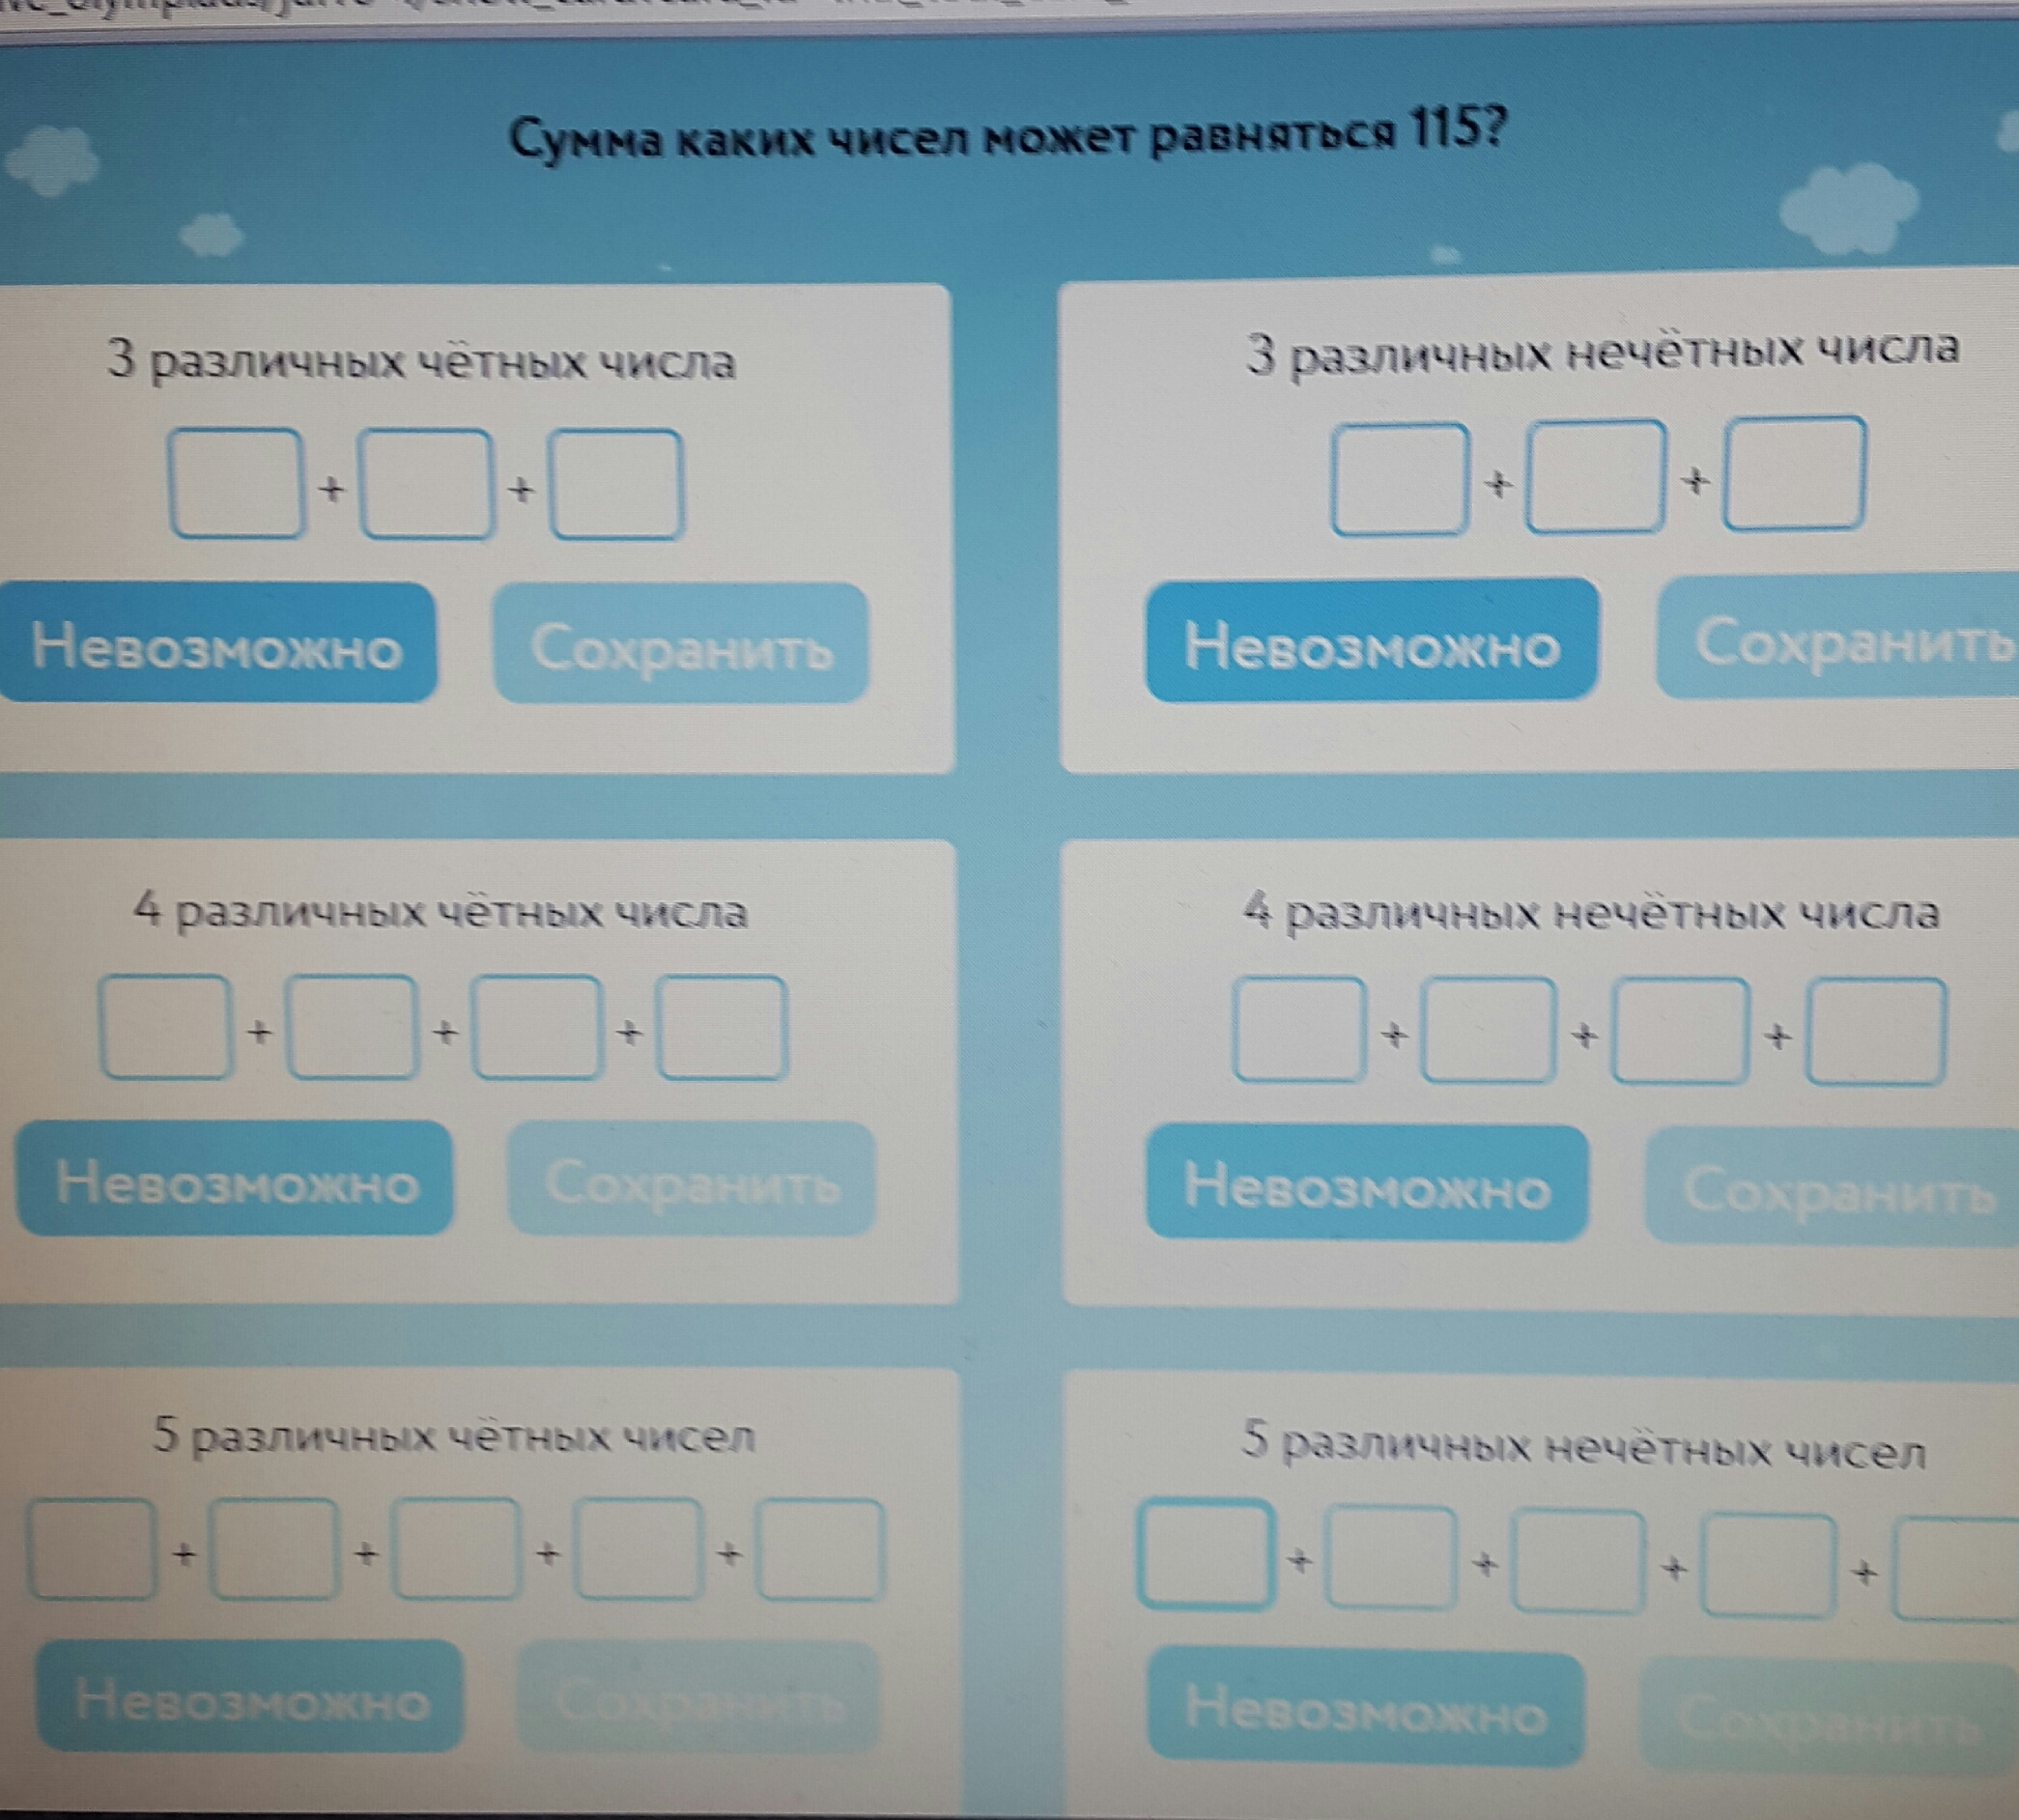Focus first box in 3 чётных числа
This screenshot has width=2019, height=1820.
237,485
